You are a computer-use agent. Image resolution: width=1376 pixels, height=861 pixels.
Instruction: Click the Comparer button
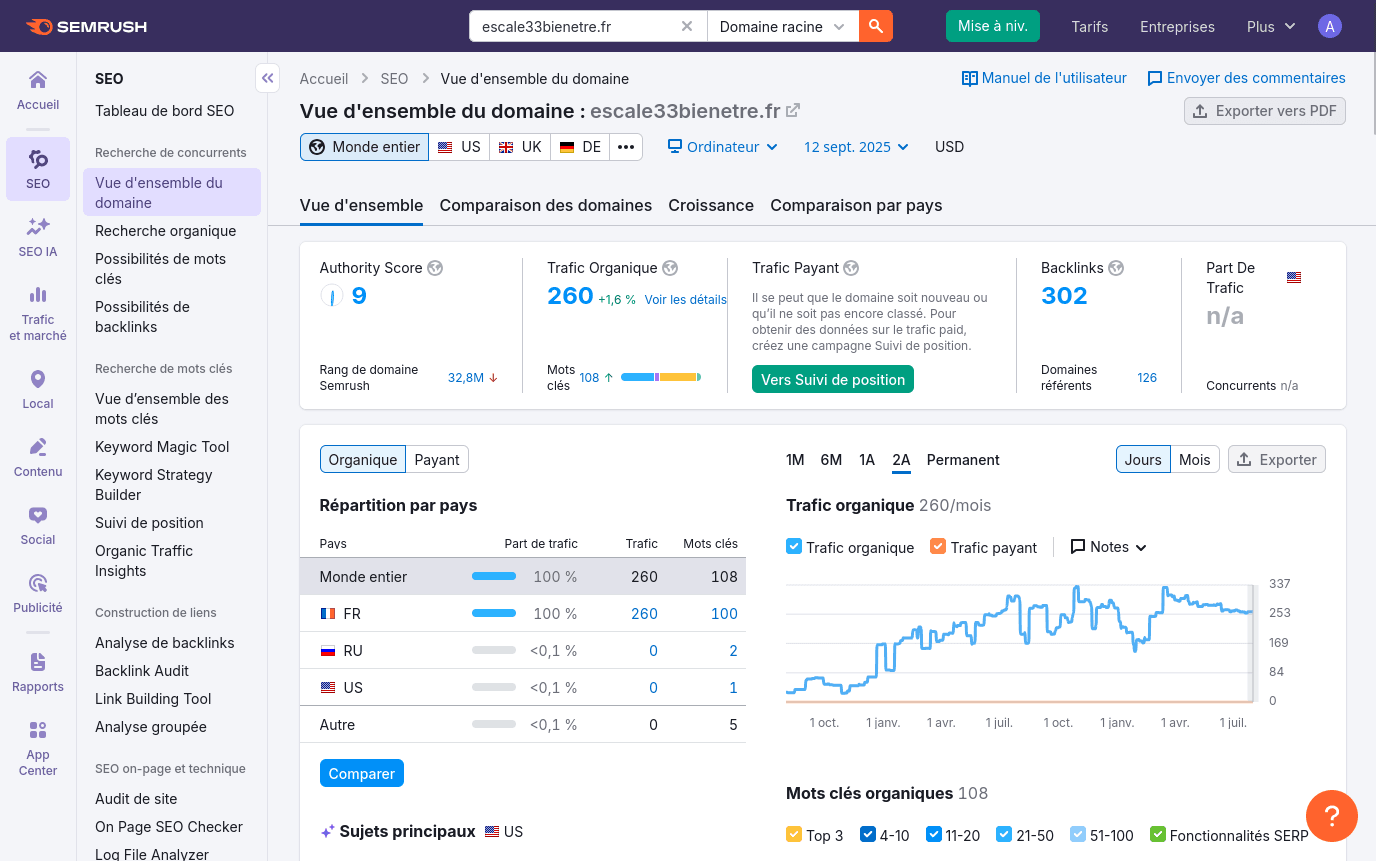coord(362,774)
